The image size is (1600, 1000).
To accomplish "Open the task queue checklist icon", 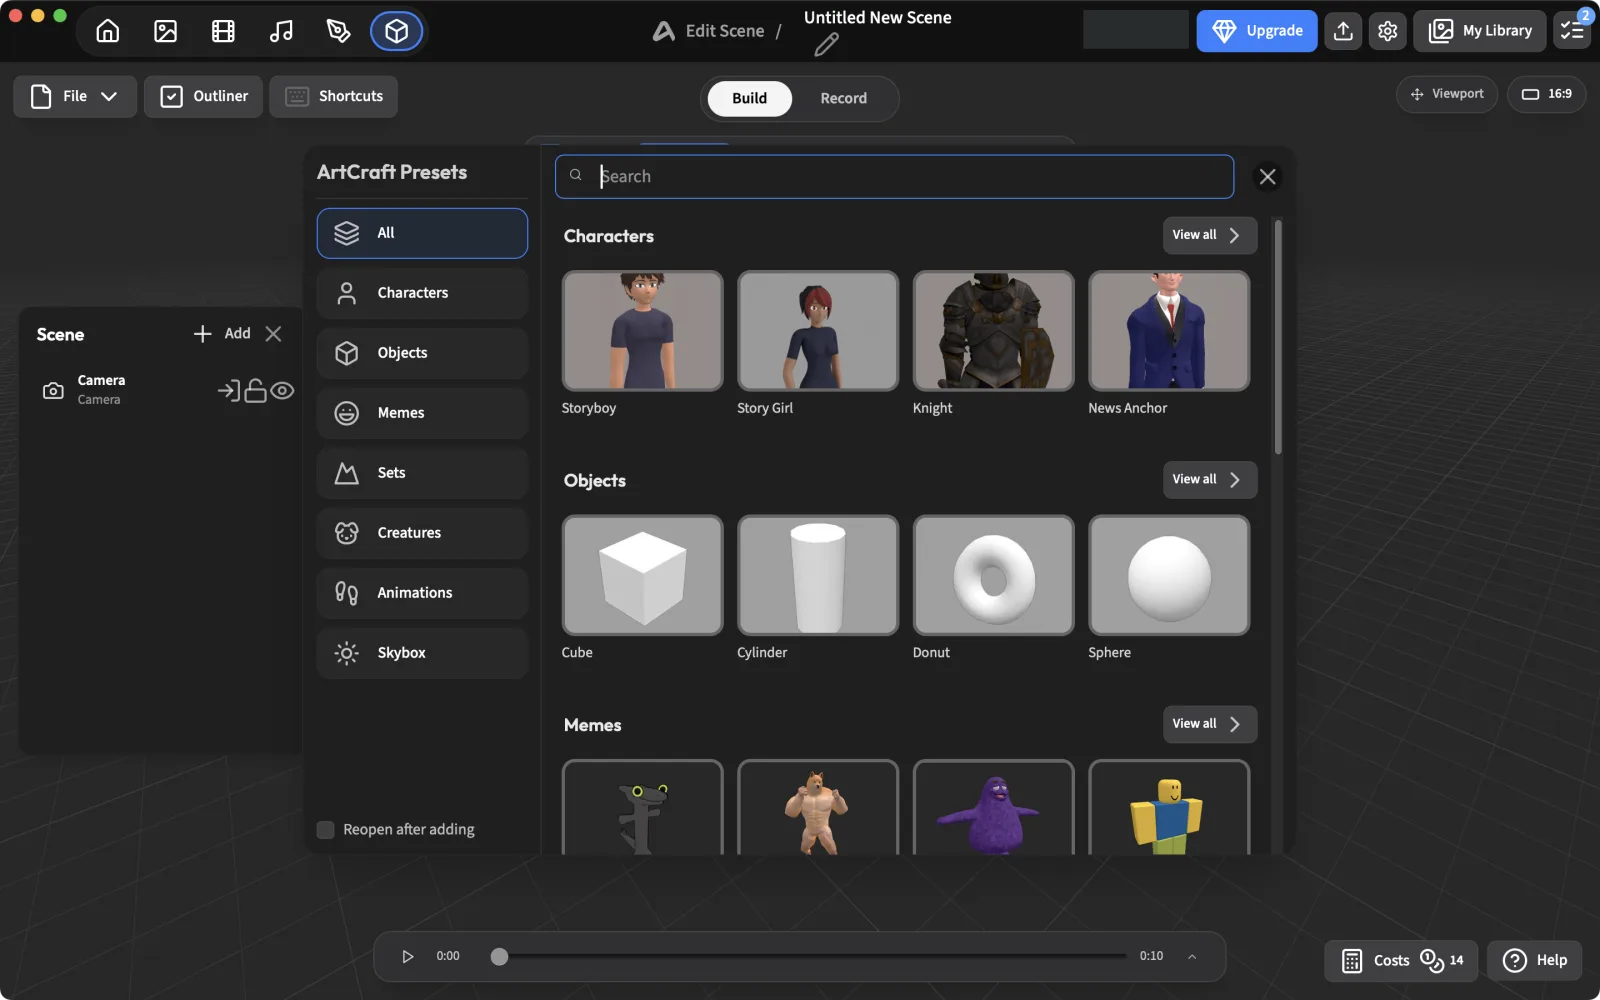I will tap(1572, 31).
